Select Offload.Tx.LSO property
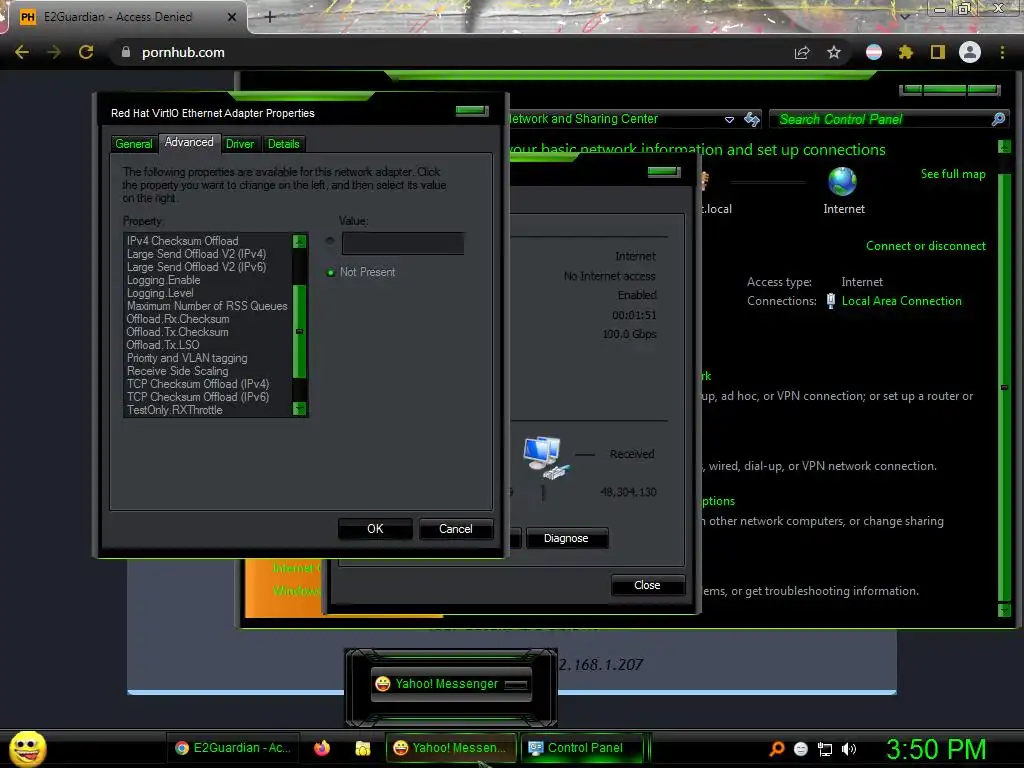This screenshot has width=1024, height=768. coord(163,345)
